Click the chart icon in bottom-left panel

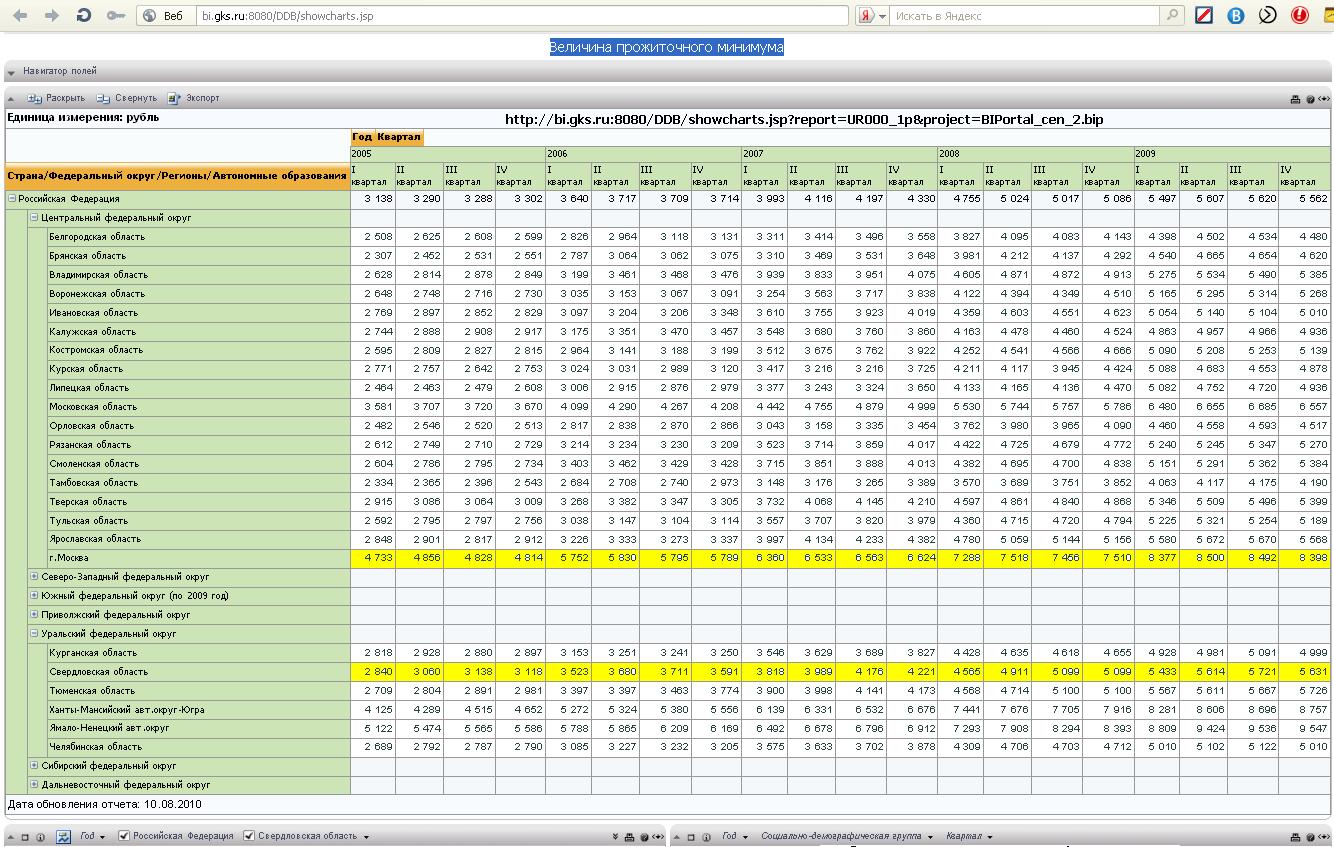pyautogui.click(x=63, y=837)
